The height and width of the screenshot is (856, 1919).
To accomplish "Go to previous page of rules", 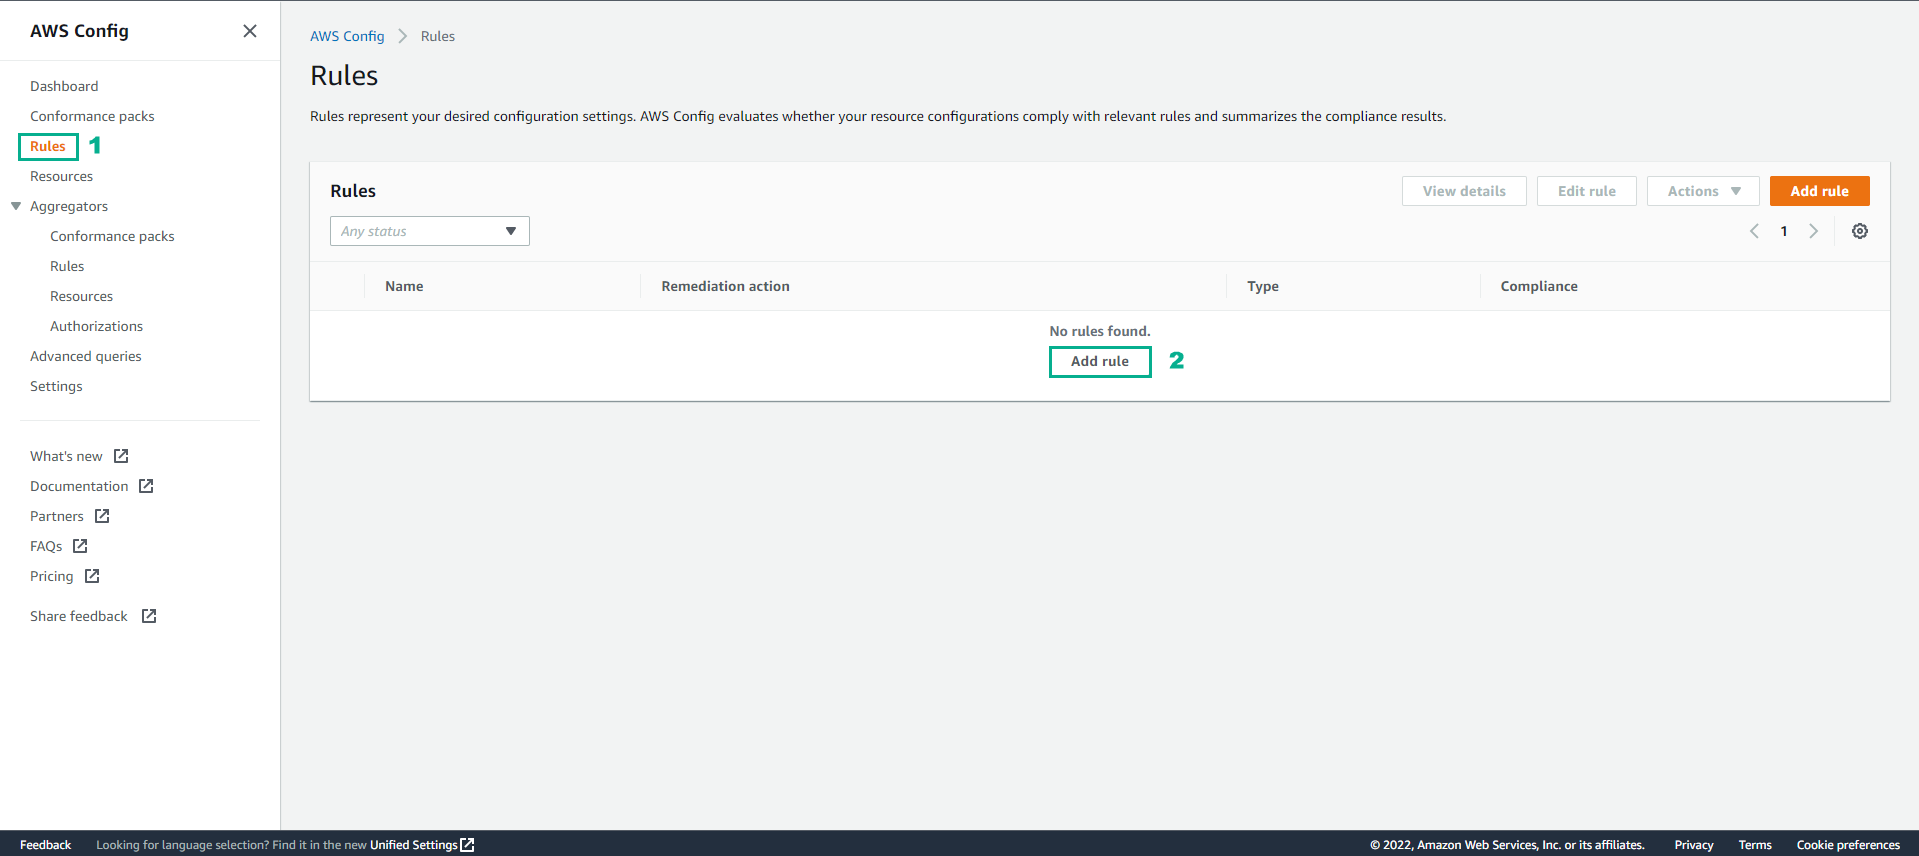I will pyautogui.click(x=1754, y=231).
